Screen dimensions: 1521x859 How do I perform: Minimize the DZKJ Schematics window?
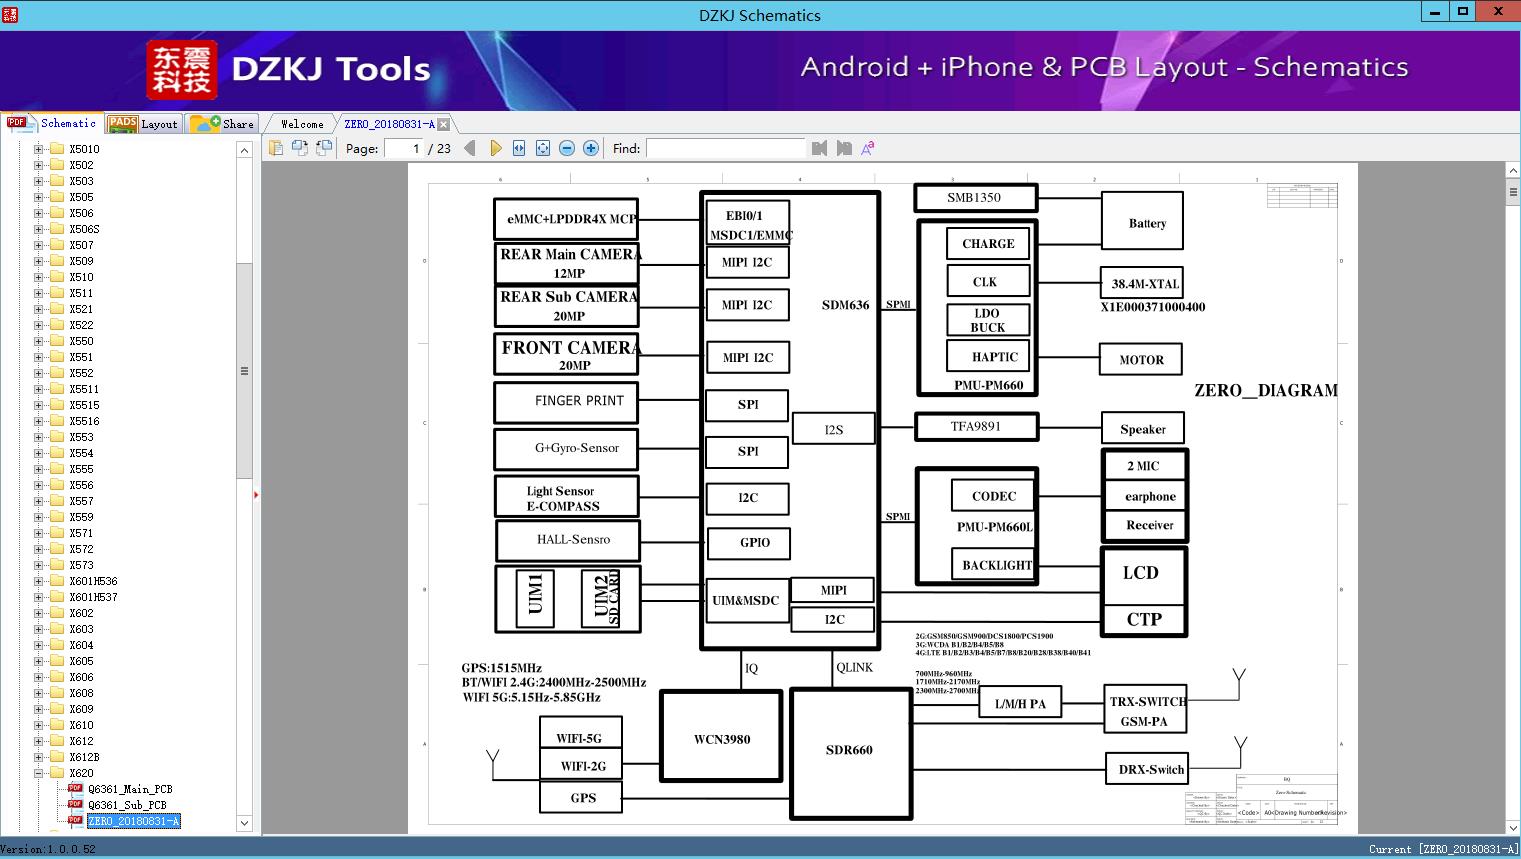point(1436,12)
